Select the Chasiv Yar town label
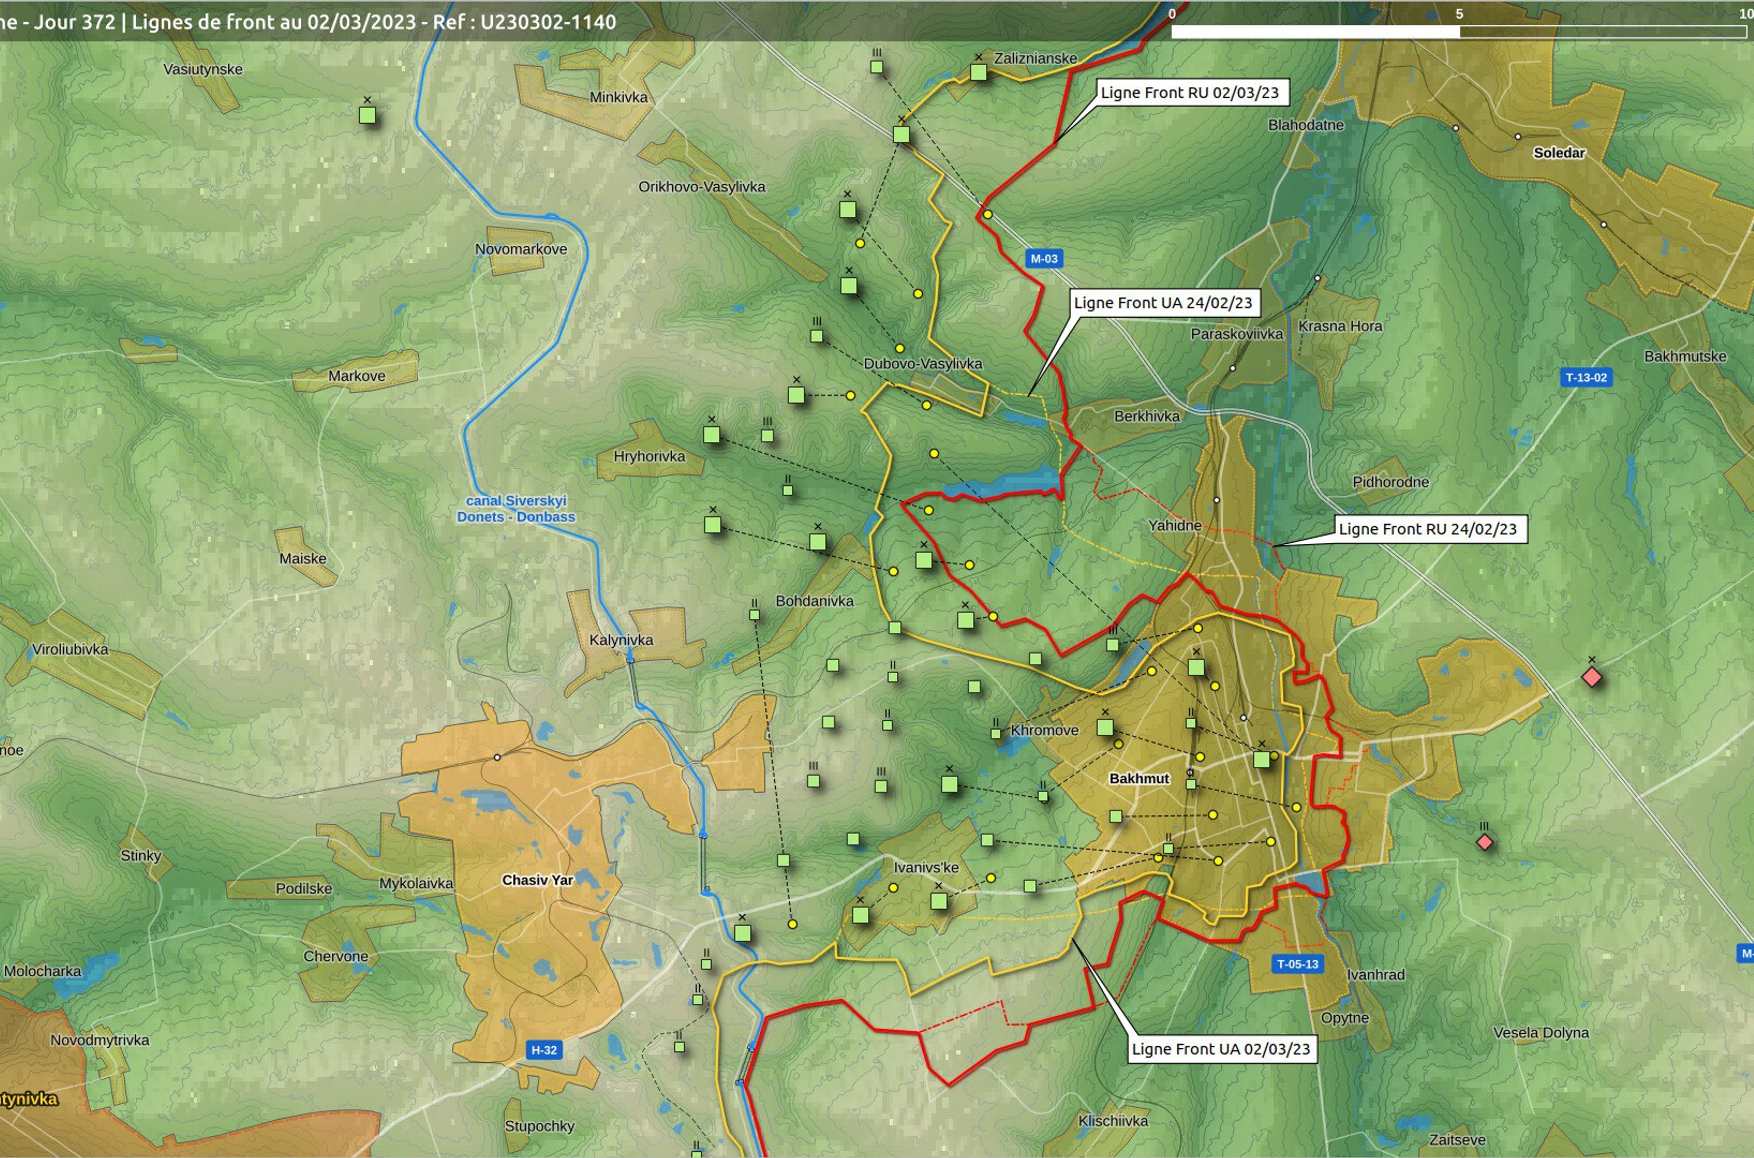Image resolution: width=1754 pixels, height=1158 pixels. (537, 880)
